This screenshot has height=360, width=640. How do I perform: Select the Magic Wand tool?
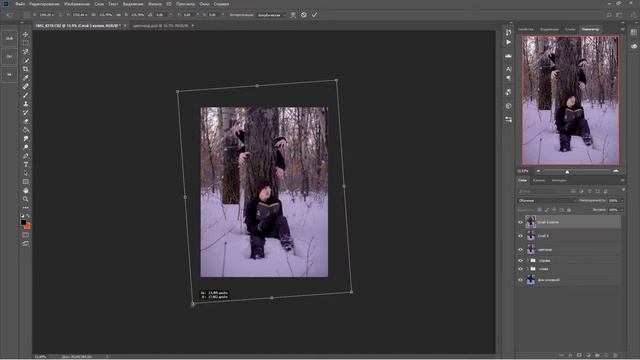(26, 60)
